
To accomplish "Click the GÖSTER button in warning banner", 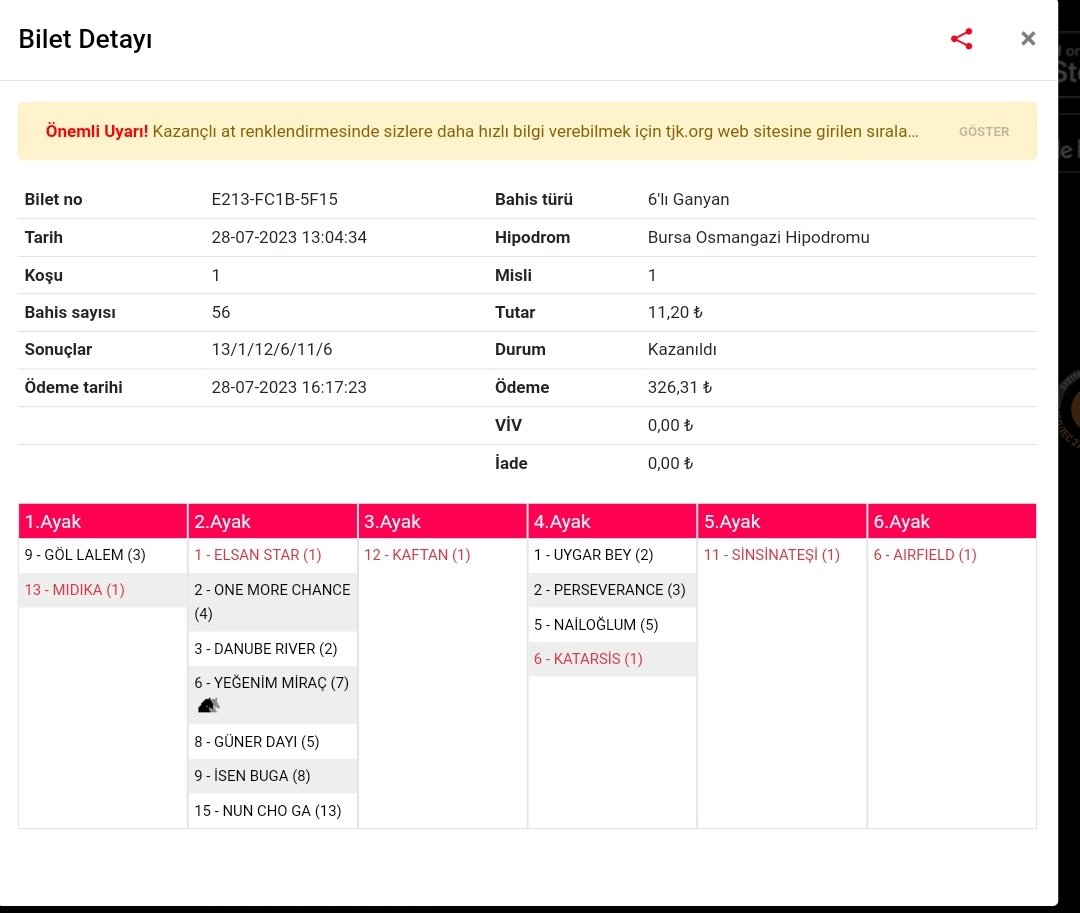I will click(x=984, y=132).
